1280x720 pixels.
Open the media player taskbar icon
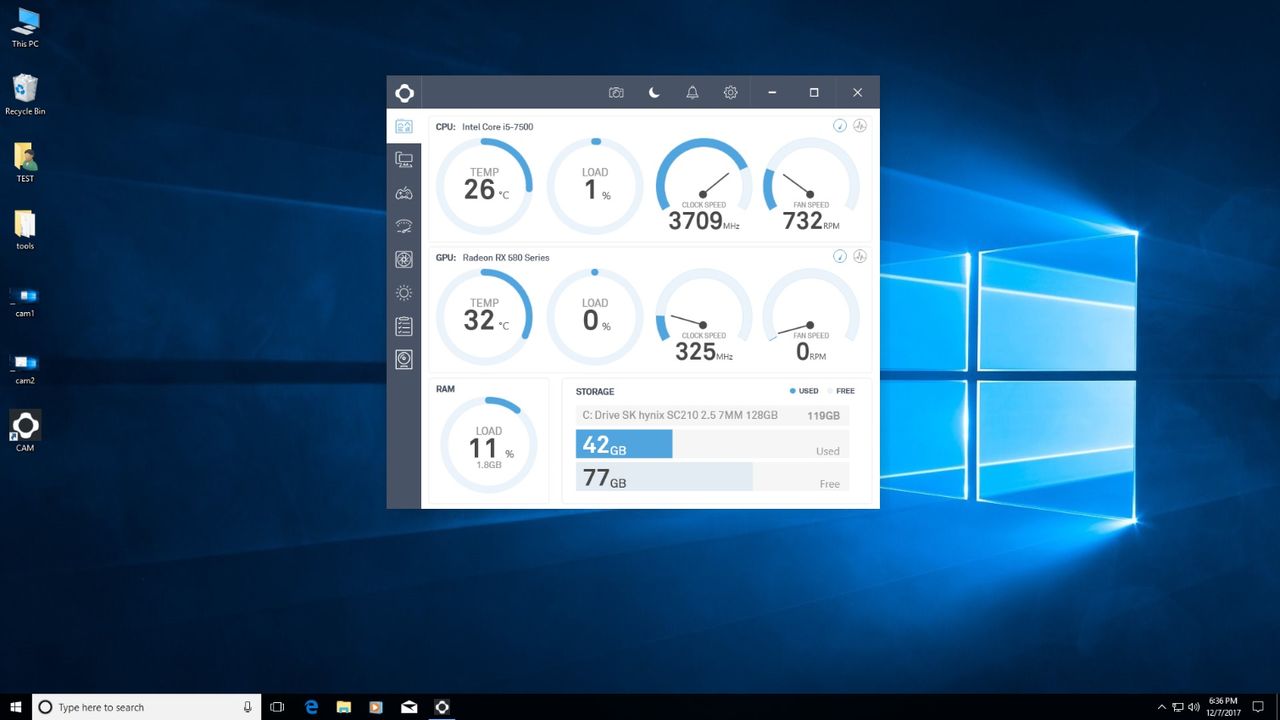coord(376,707)
